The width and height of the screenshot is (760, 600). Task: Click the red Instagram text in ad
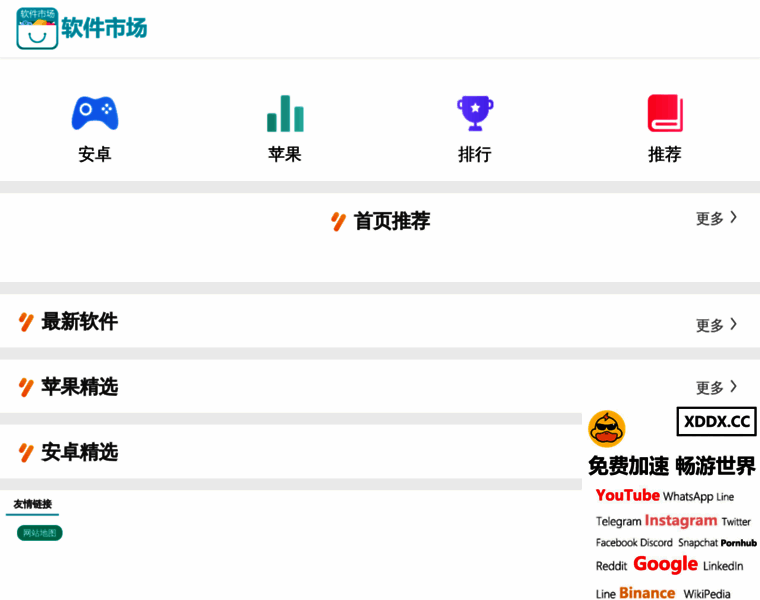tap(681, 521)
